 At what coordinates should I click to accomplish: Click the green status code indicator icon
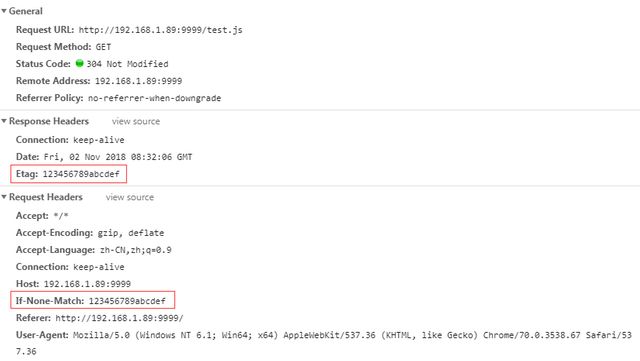[80, 63]
